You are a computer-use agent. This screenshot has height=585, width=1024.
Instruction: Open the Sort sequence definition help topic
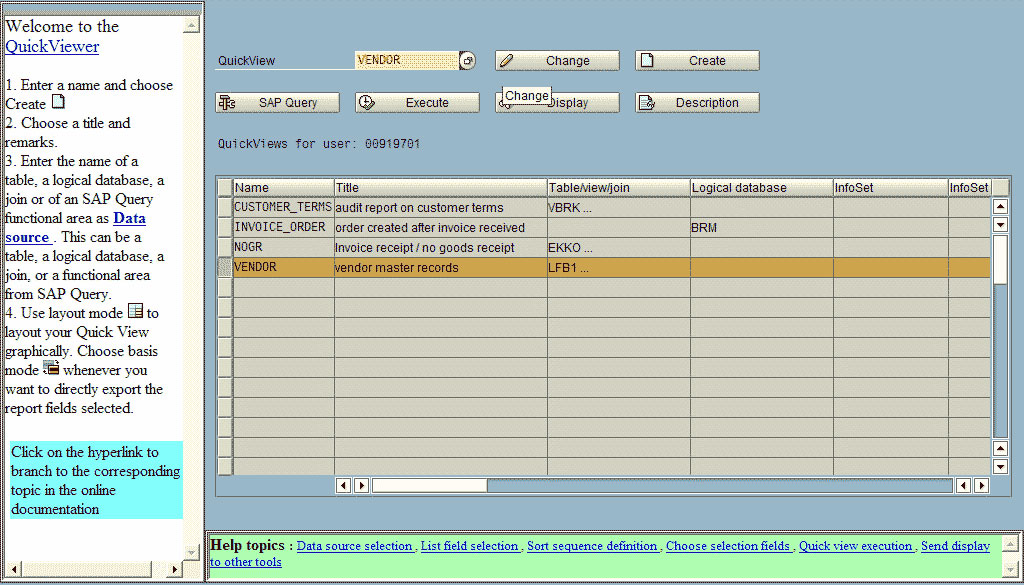click(592, 545)
